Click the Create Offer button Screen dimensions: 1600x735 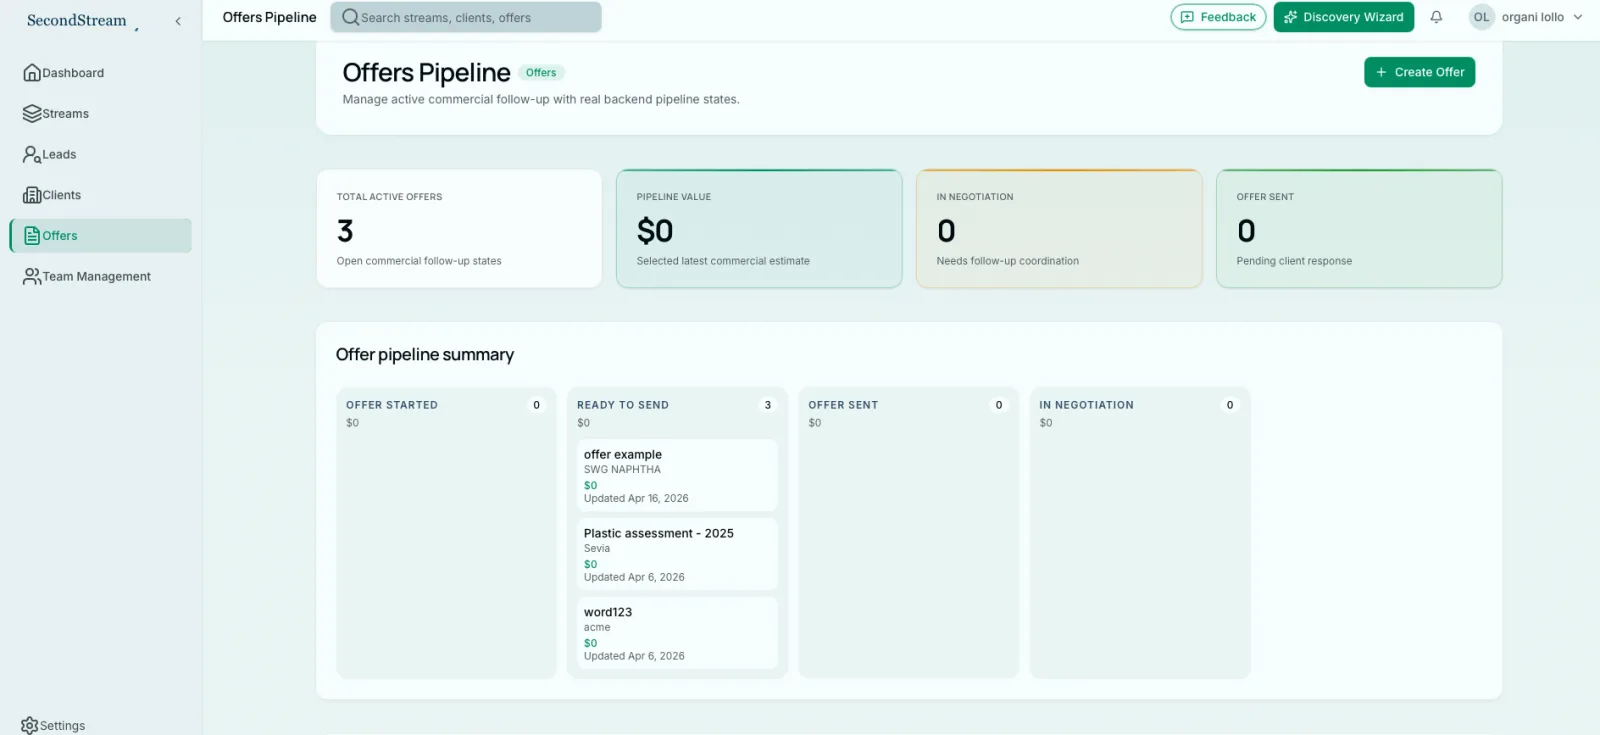pos(1419,72)
